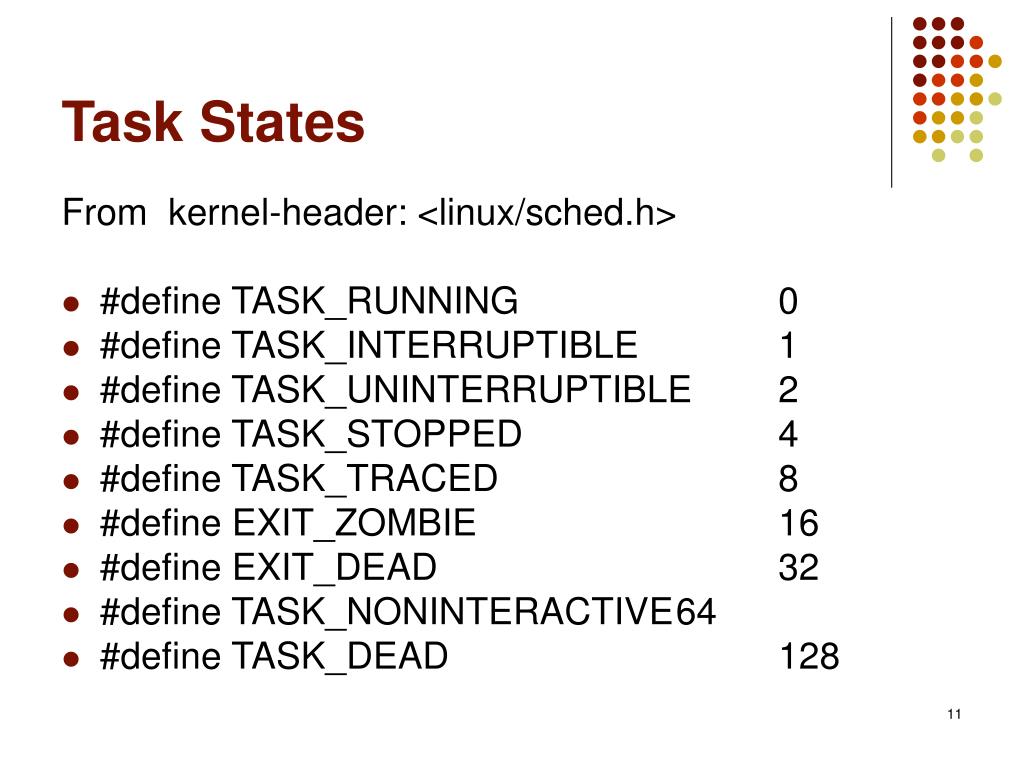Click the EXIT_DEAD define text
The image size is (1024, 768).
coord(268,568)
